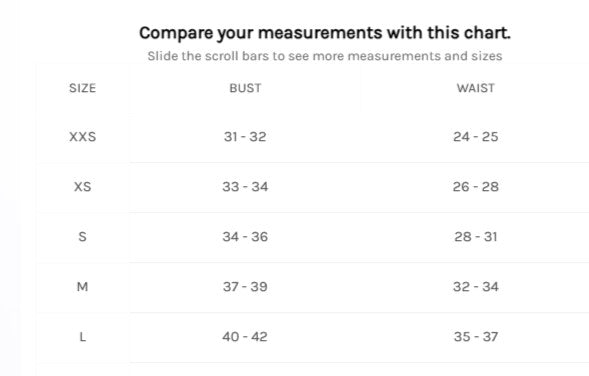
Task: Select the M size row label
Action: [x=83, y=287]
